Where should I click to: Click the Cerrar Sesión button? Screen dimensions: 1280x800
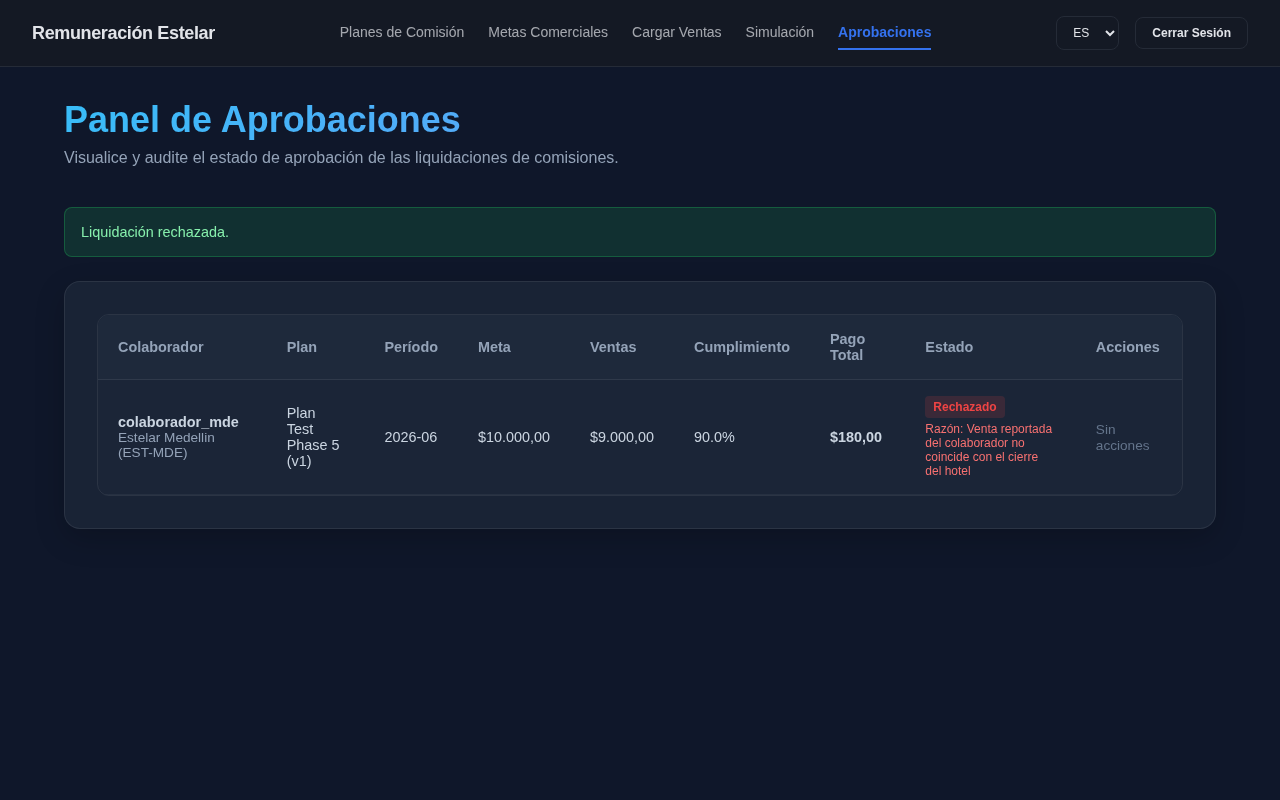click(1191, 33)
